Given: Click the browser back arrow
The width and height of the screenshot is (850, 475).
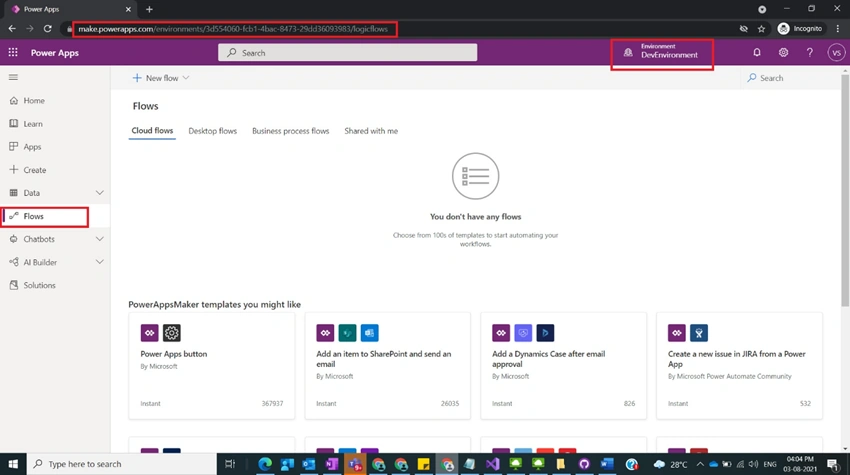Looking at the screenshot, I should click(12, 29).
